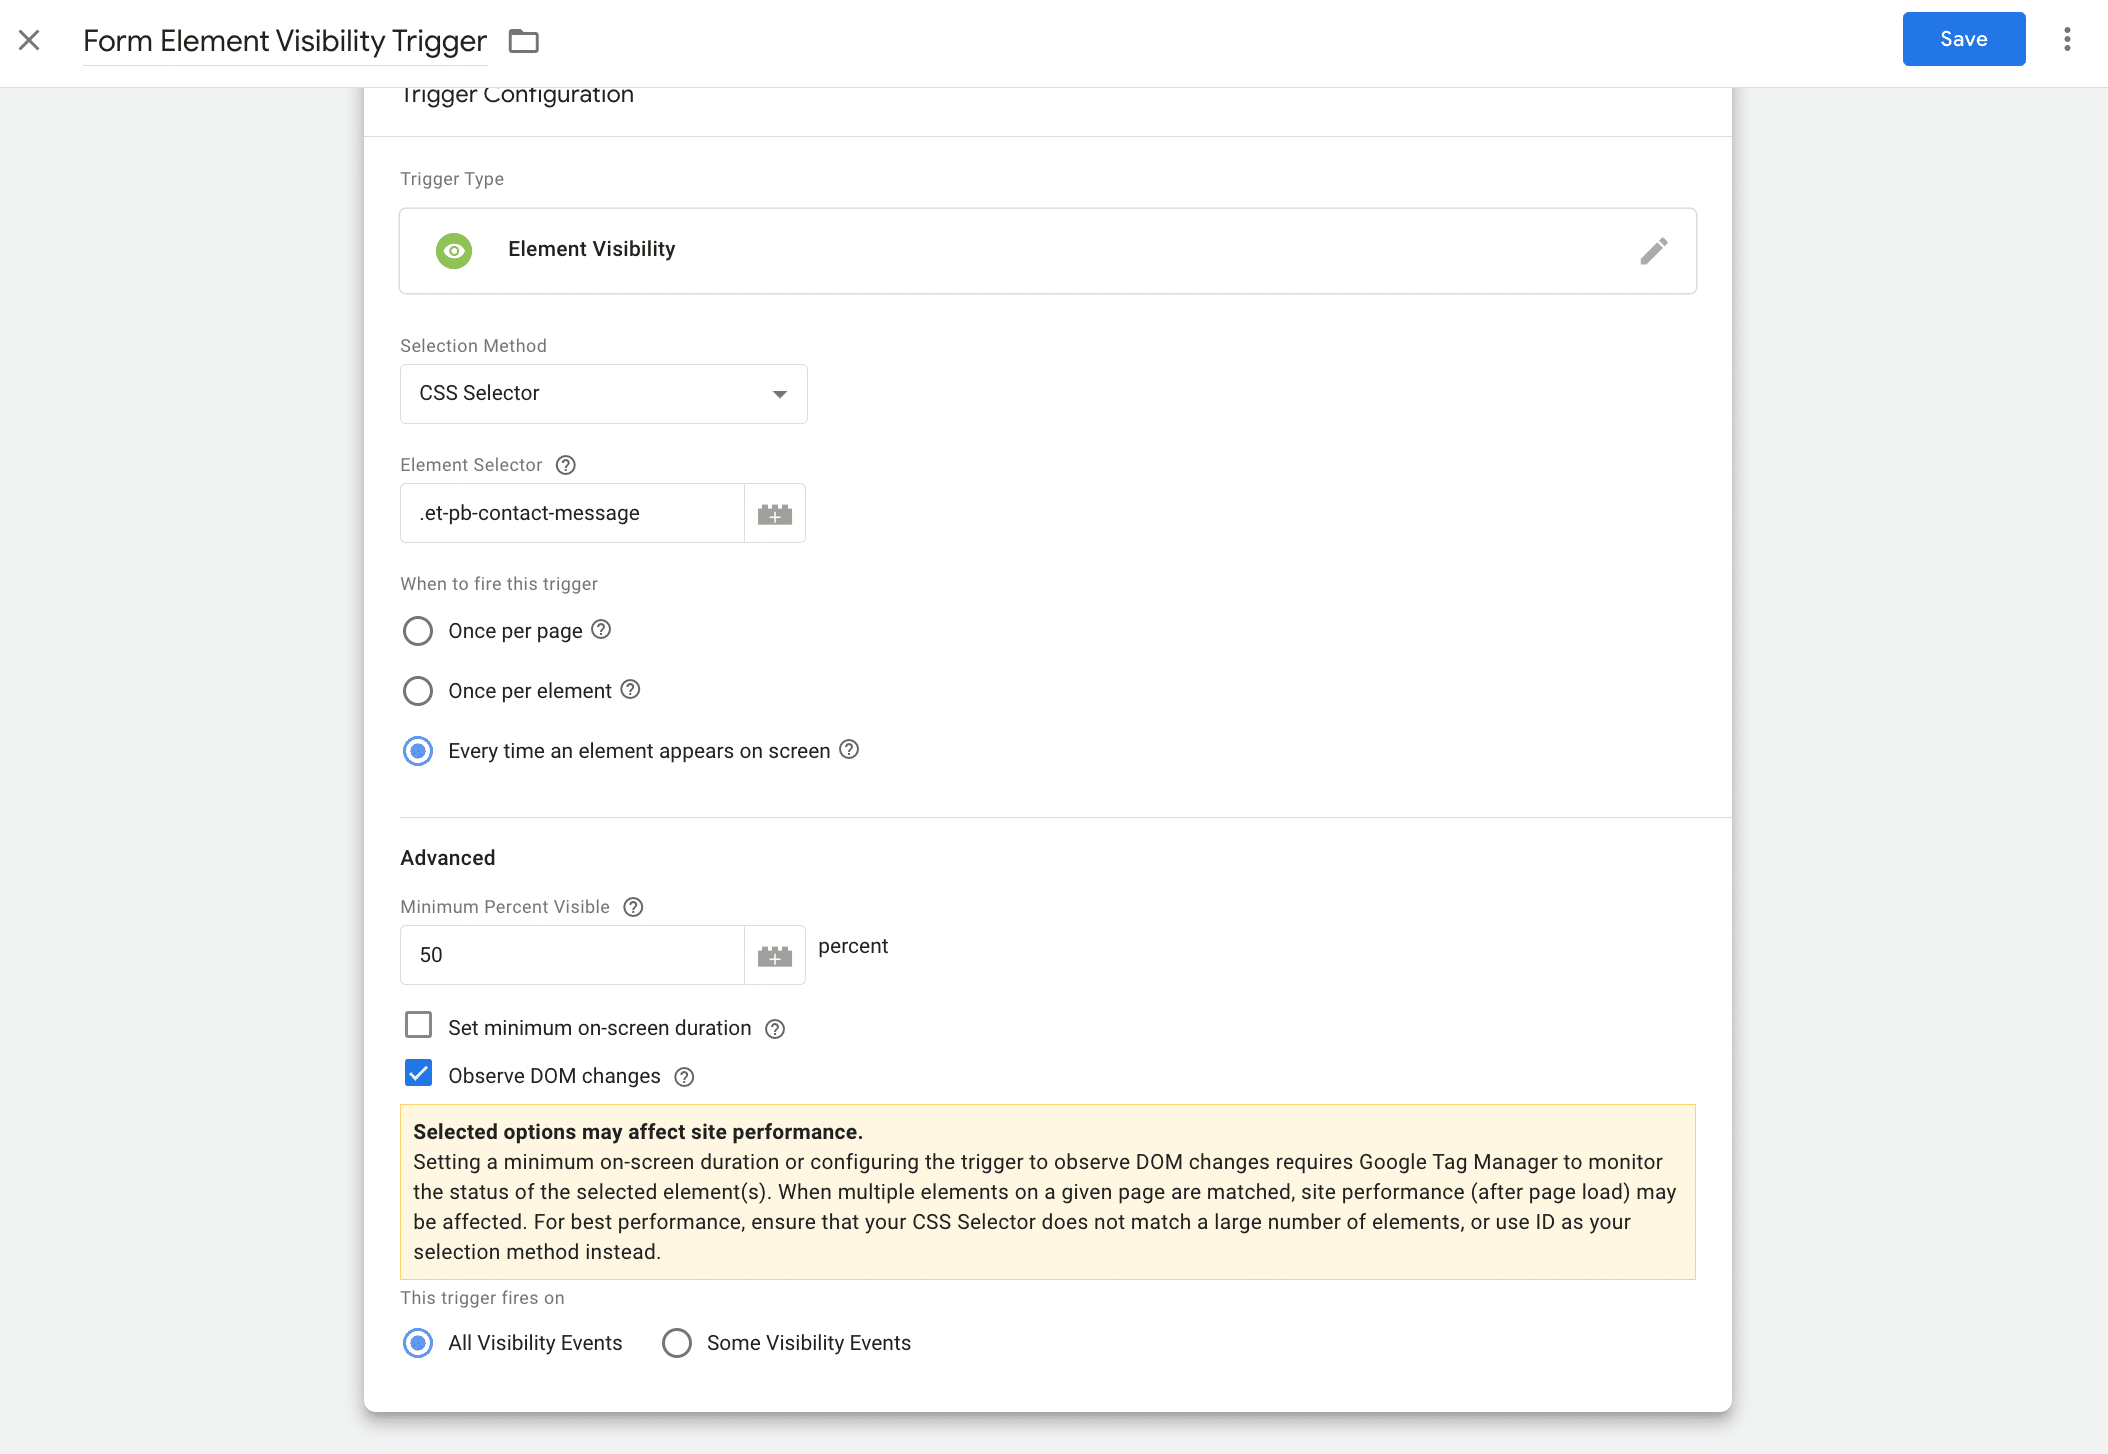Screen dimensions: 2108x1454
Task: Click the variable picker icon next to Minimum Percent Visible
Action: pyautogui.click(x=774, y=954)
